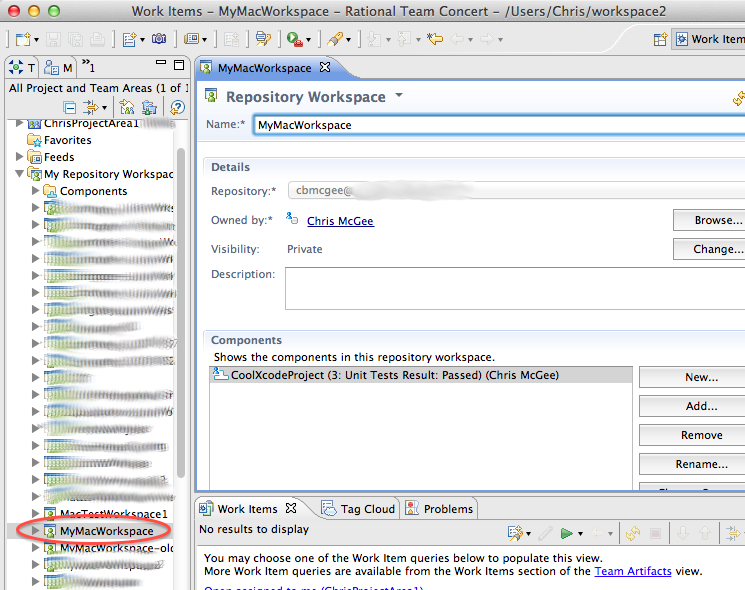The image size is (745, 590).
Task: Click the Browse... button for owner
Action: click(x=709, y=220)
